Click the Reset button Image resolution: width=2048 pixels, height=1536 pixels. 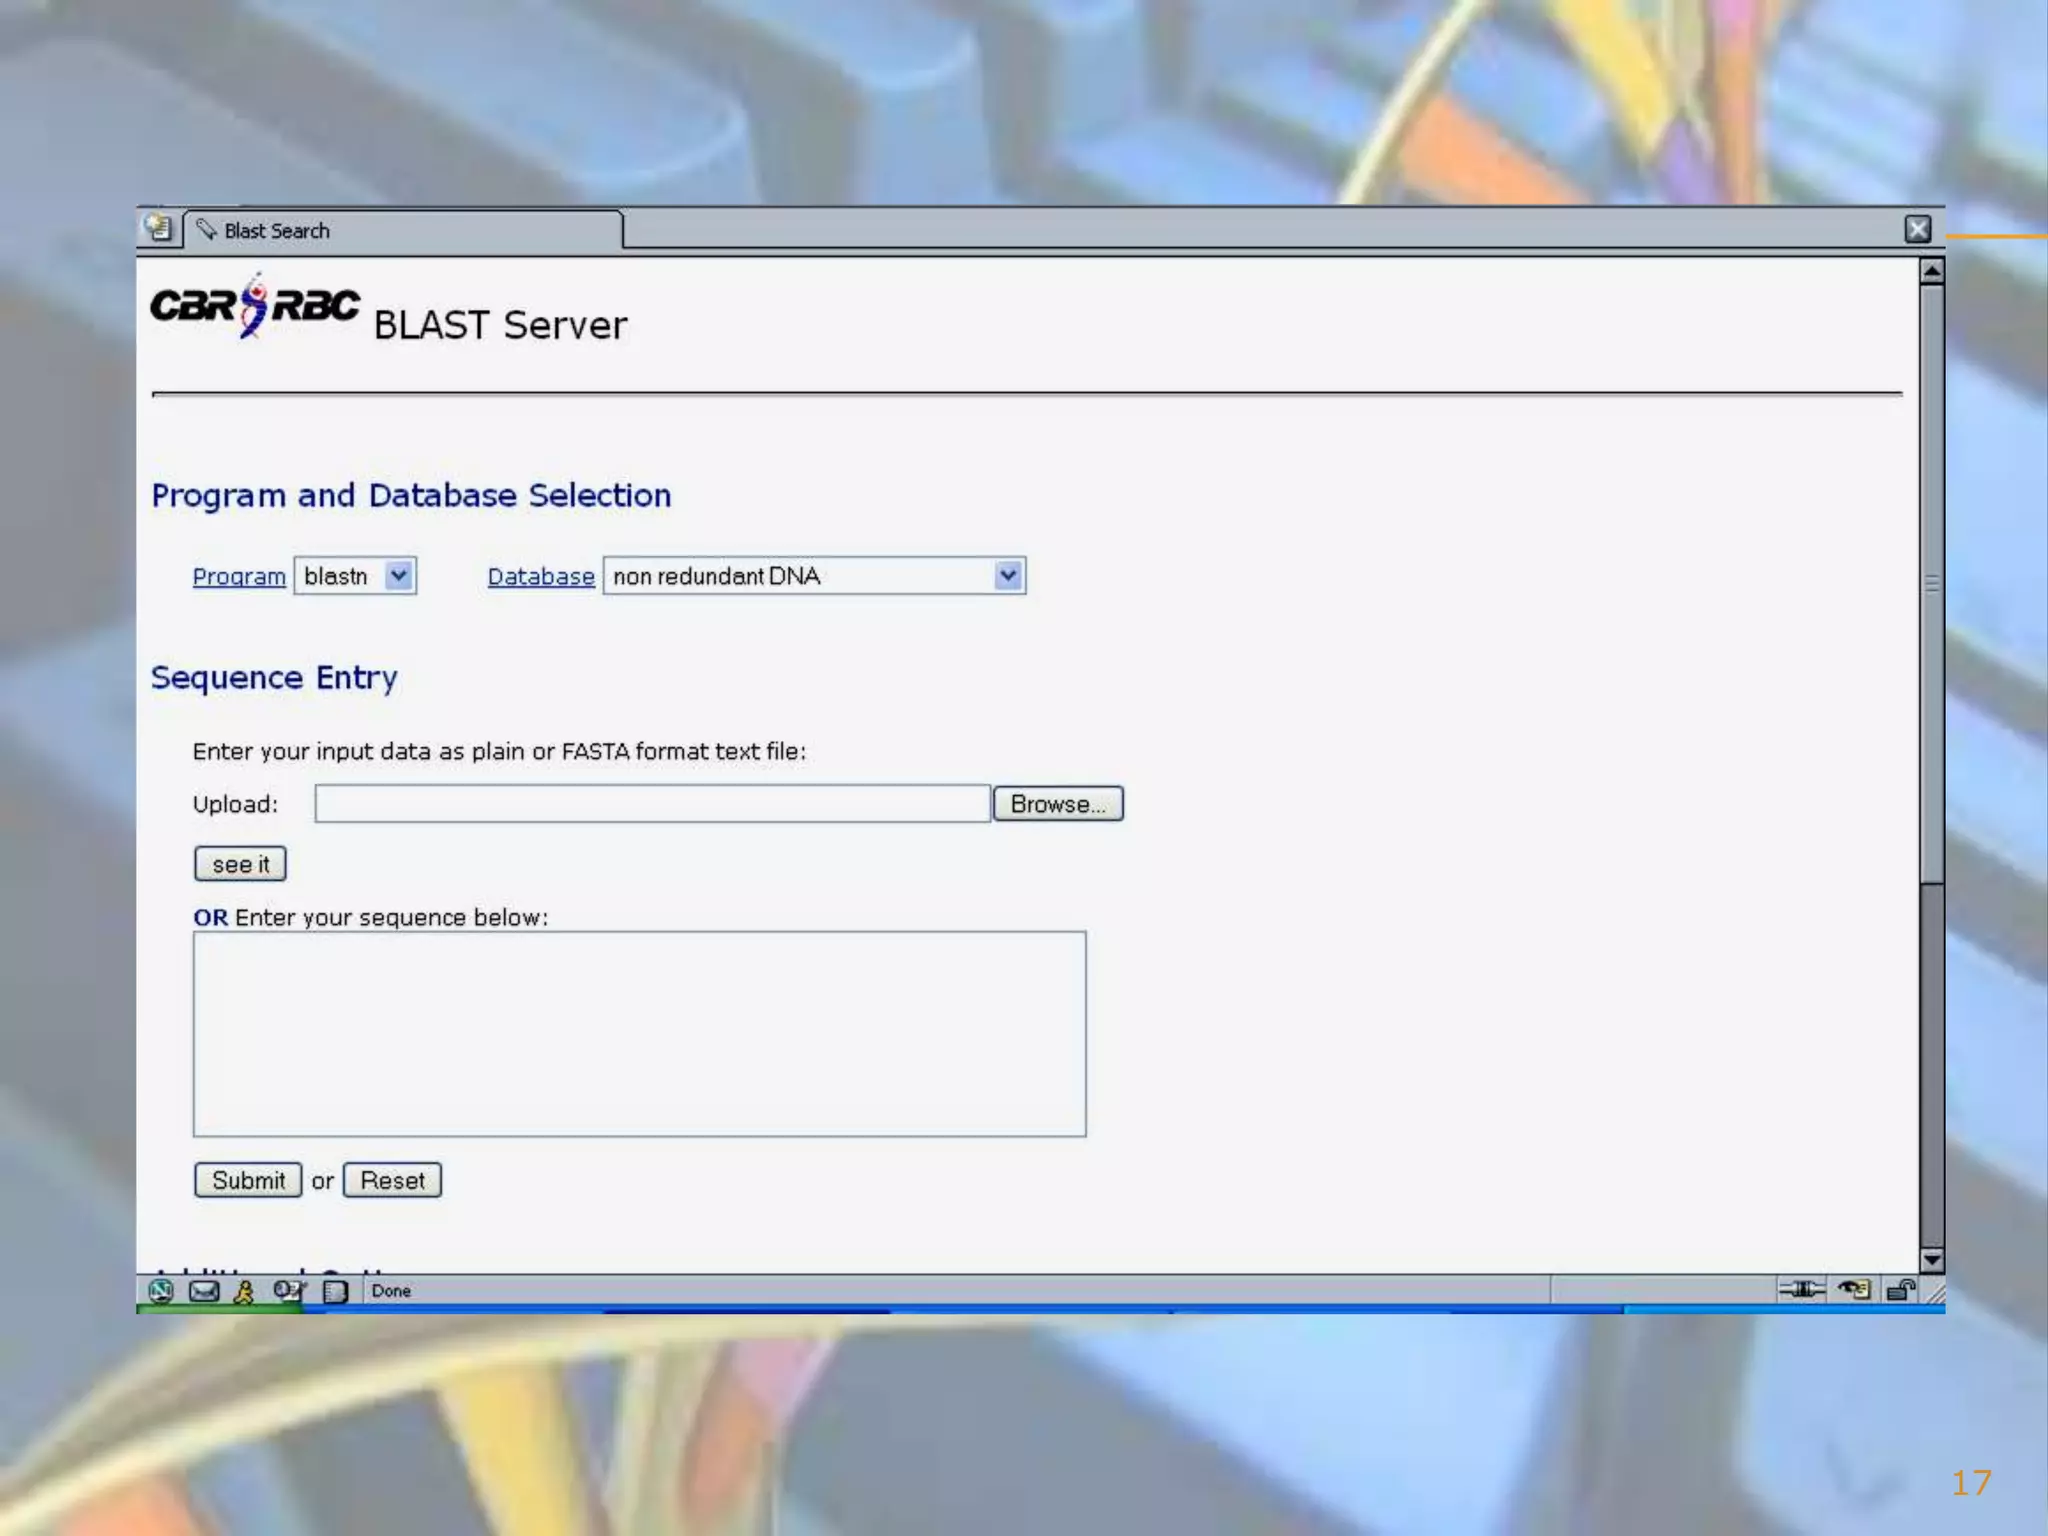392,1180
